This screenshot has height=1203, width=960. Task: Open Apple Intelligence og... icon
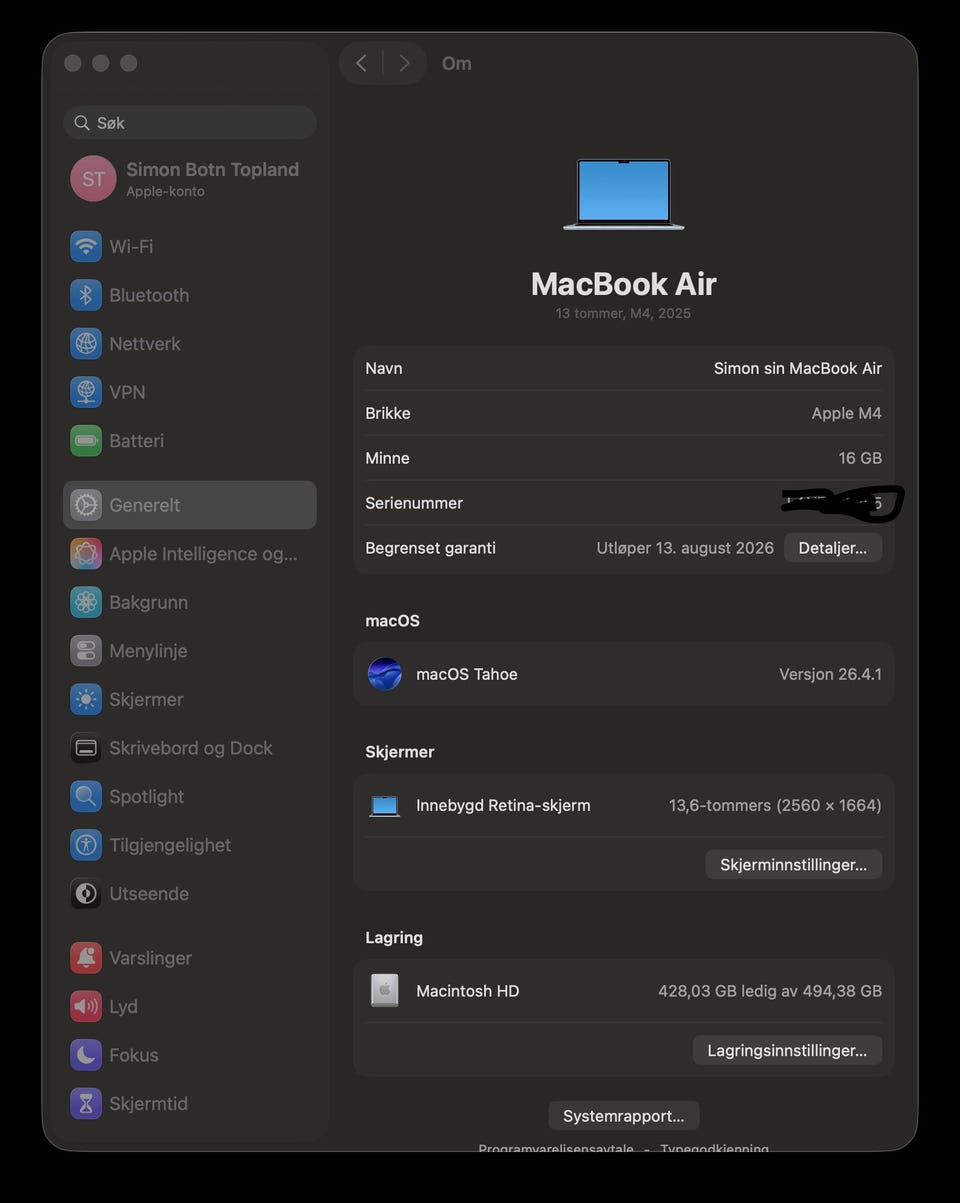tap(86, 553)
